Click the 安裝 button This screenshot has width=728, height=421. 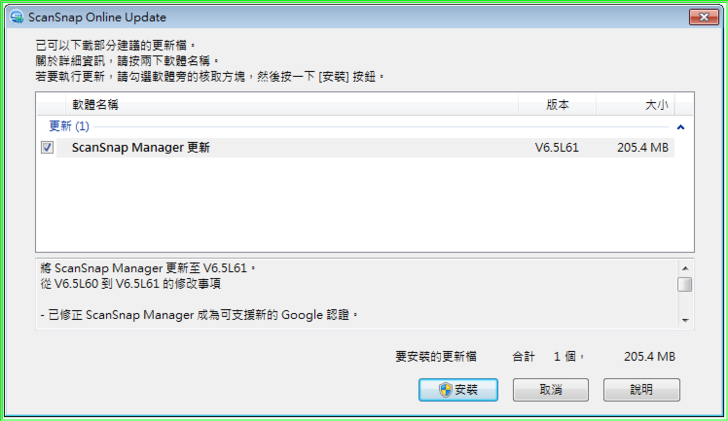coord(458,389)
